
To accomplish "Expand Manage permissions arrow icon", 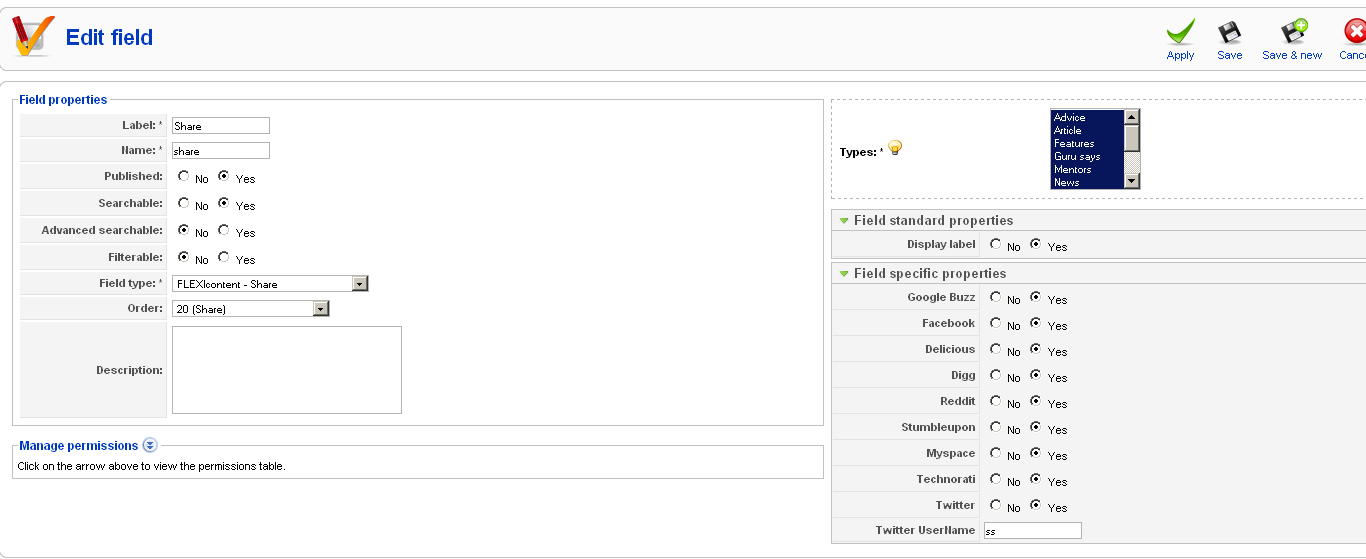I will 150,446.
